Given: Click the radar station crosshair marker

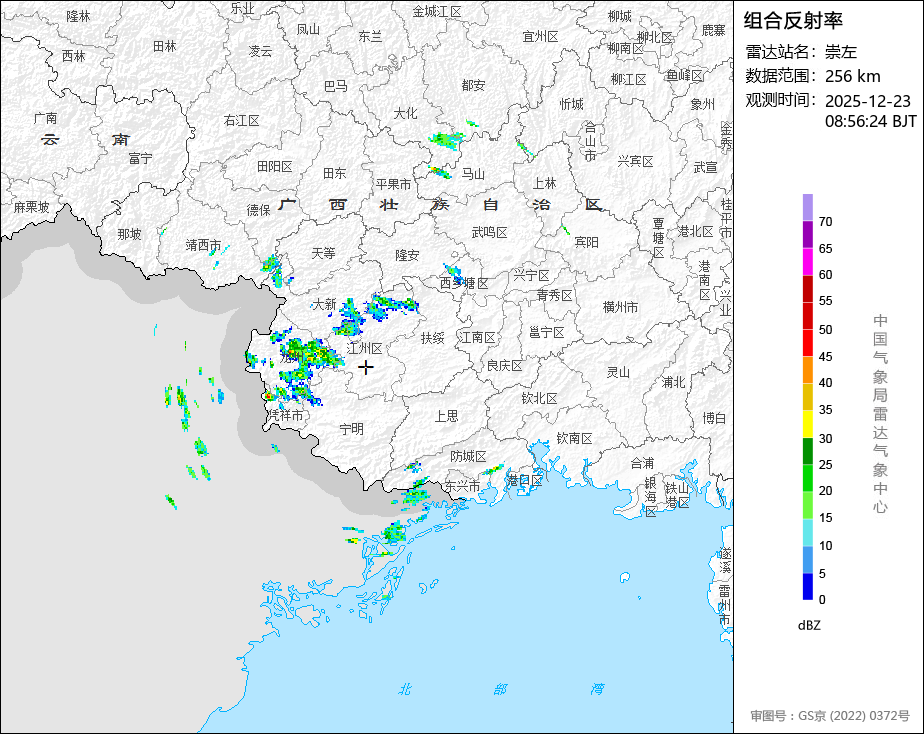Looking at the screenshot, I should [366, 368].
